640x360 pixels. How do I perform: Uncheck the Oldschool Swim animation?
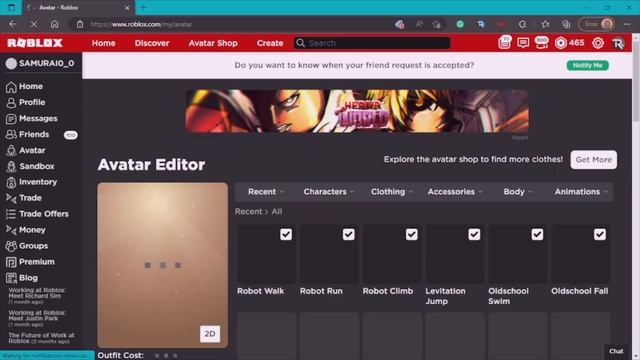[x=537, y=234]
